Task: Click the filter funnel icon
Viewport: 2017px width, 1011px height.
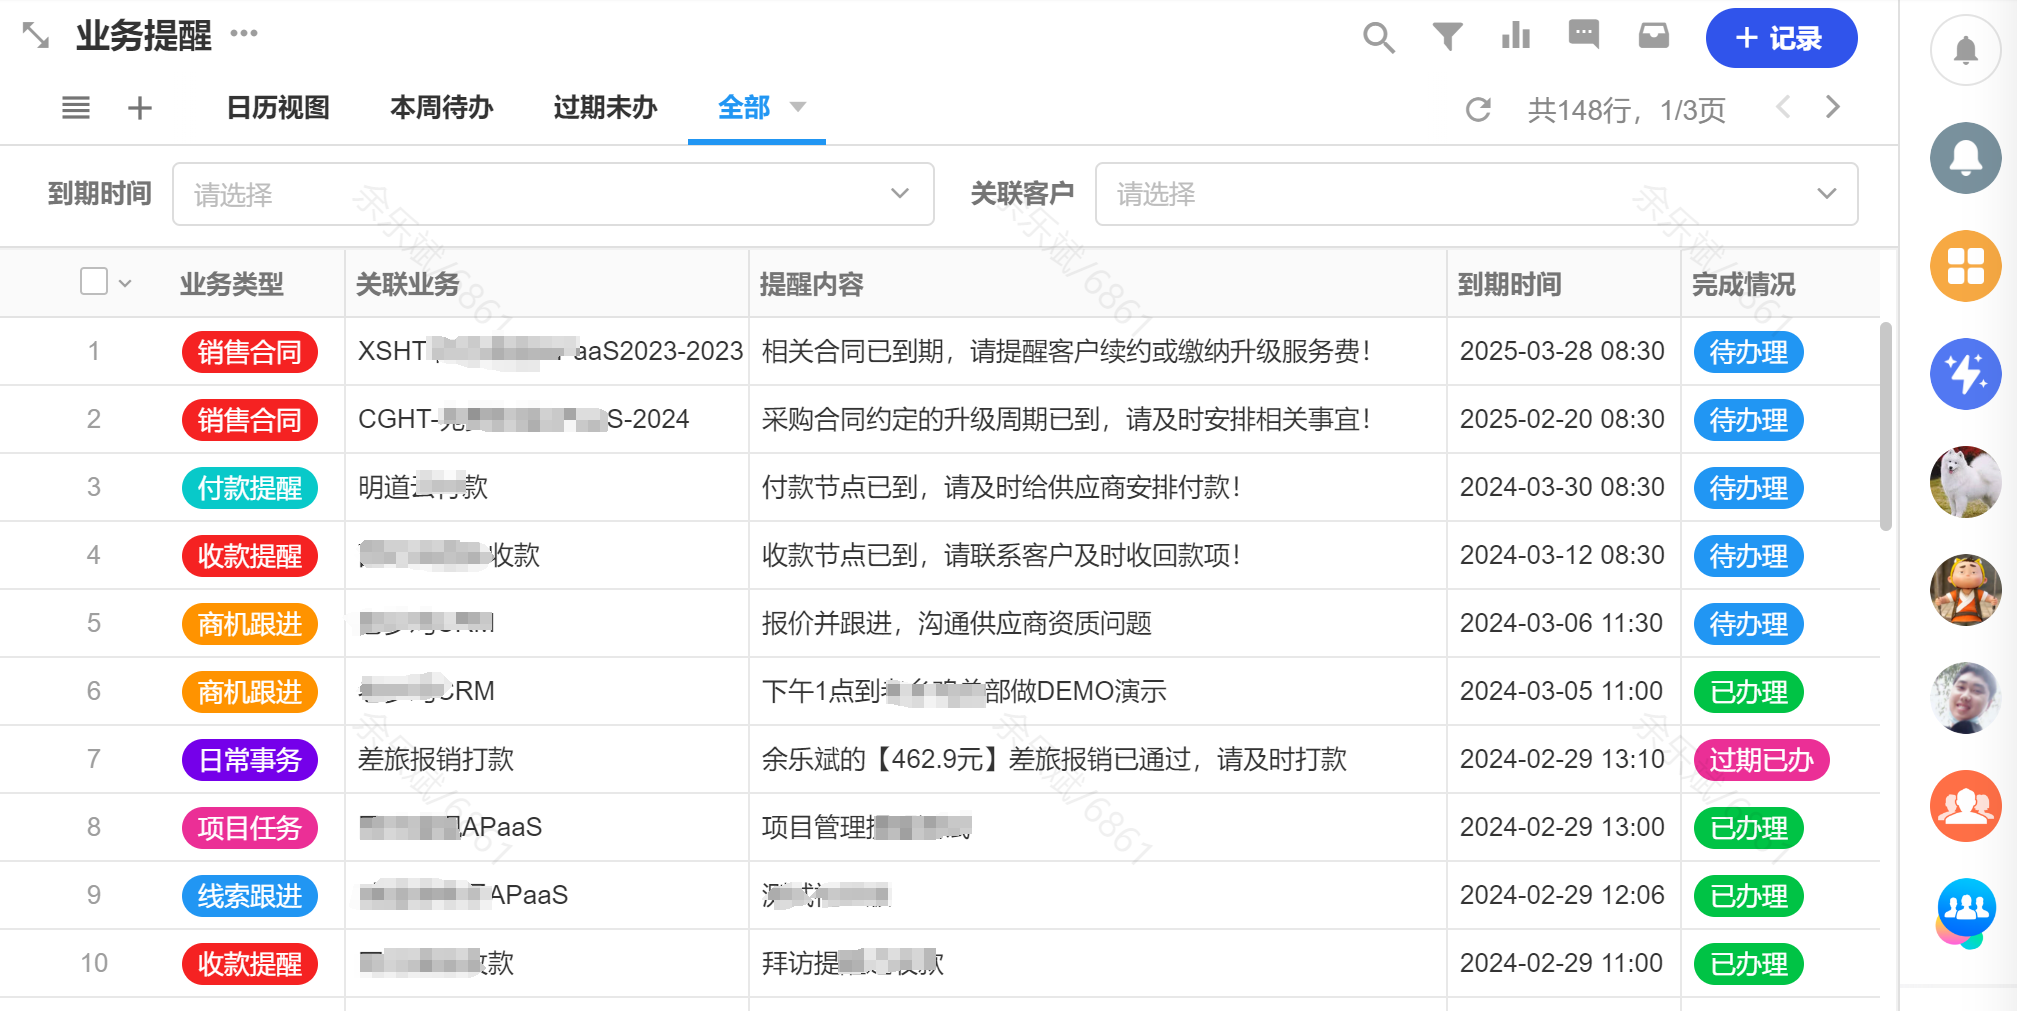Action: 1447,37
